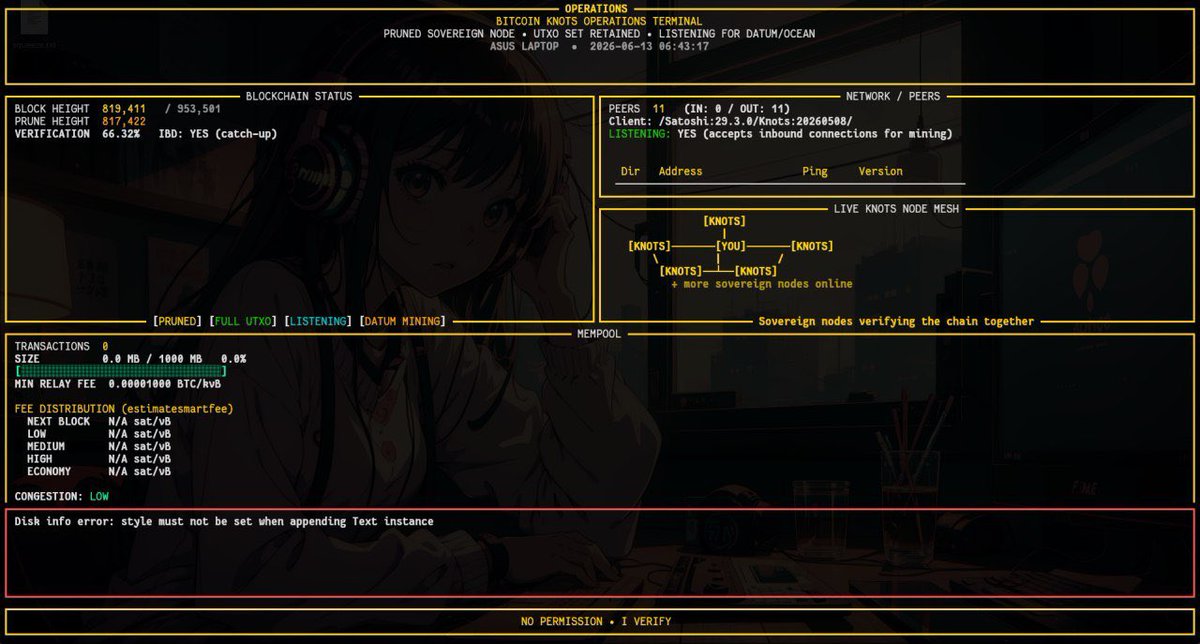Screen dimensions: 1200x644
Task: Click the mempool size progress bar
Action: (121, 371)
